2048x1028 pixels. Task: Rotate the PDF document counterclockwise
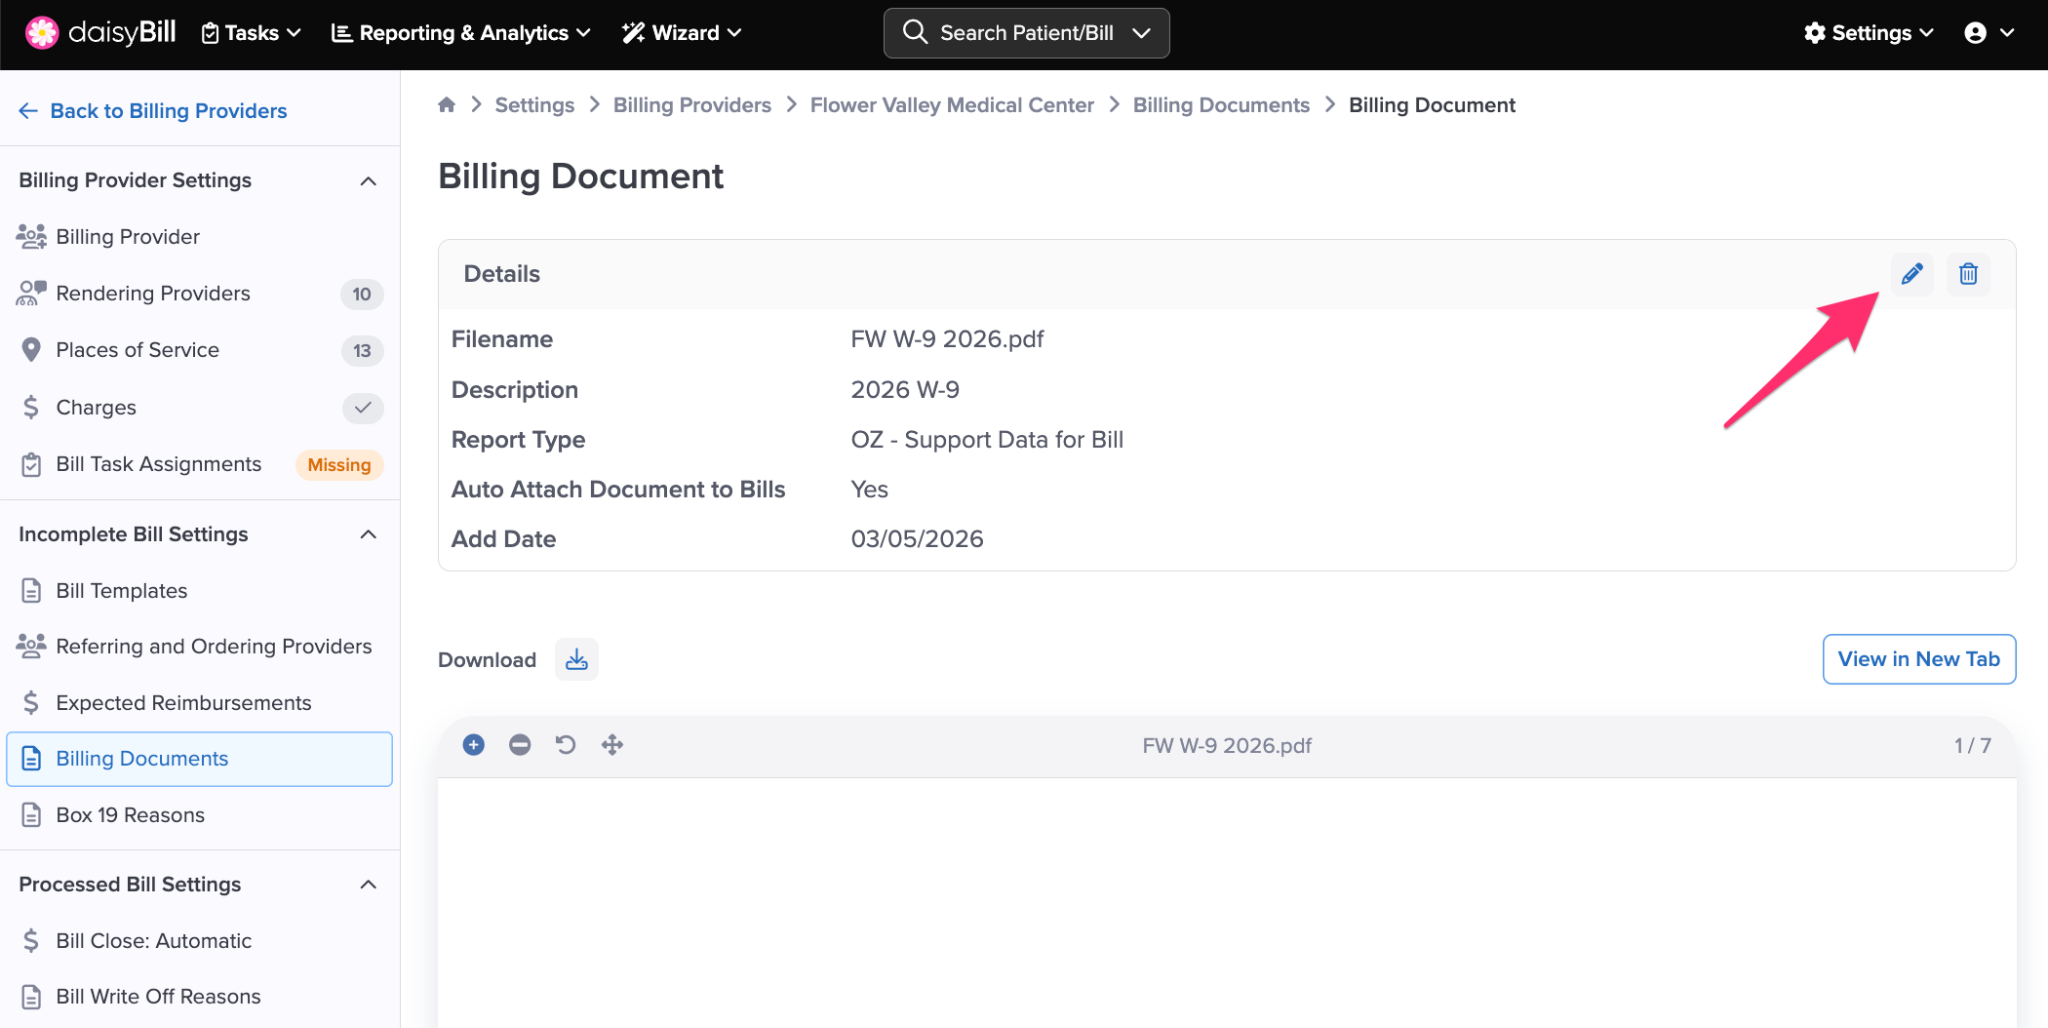tap(566, 745)
